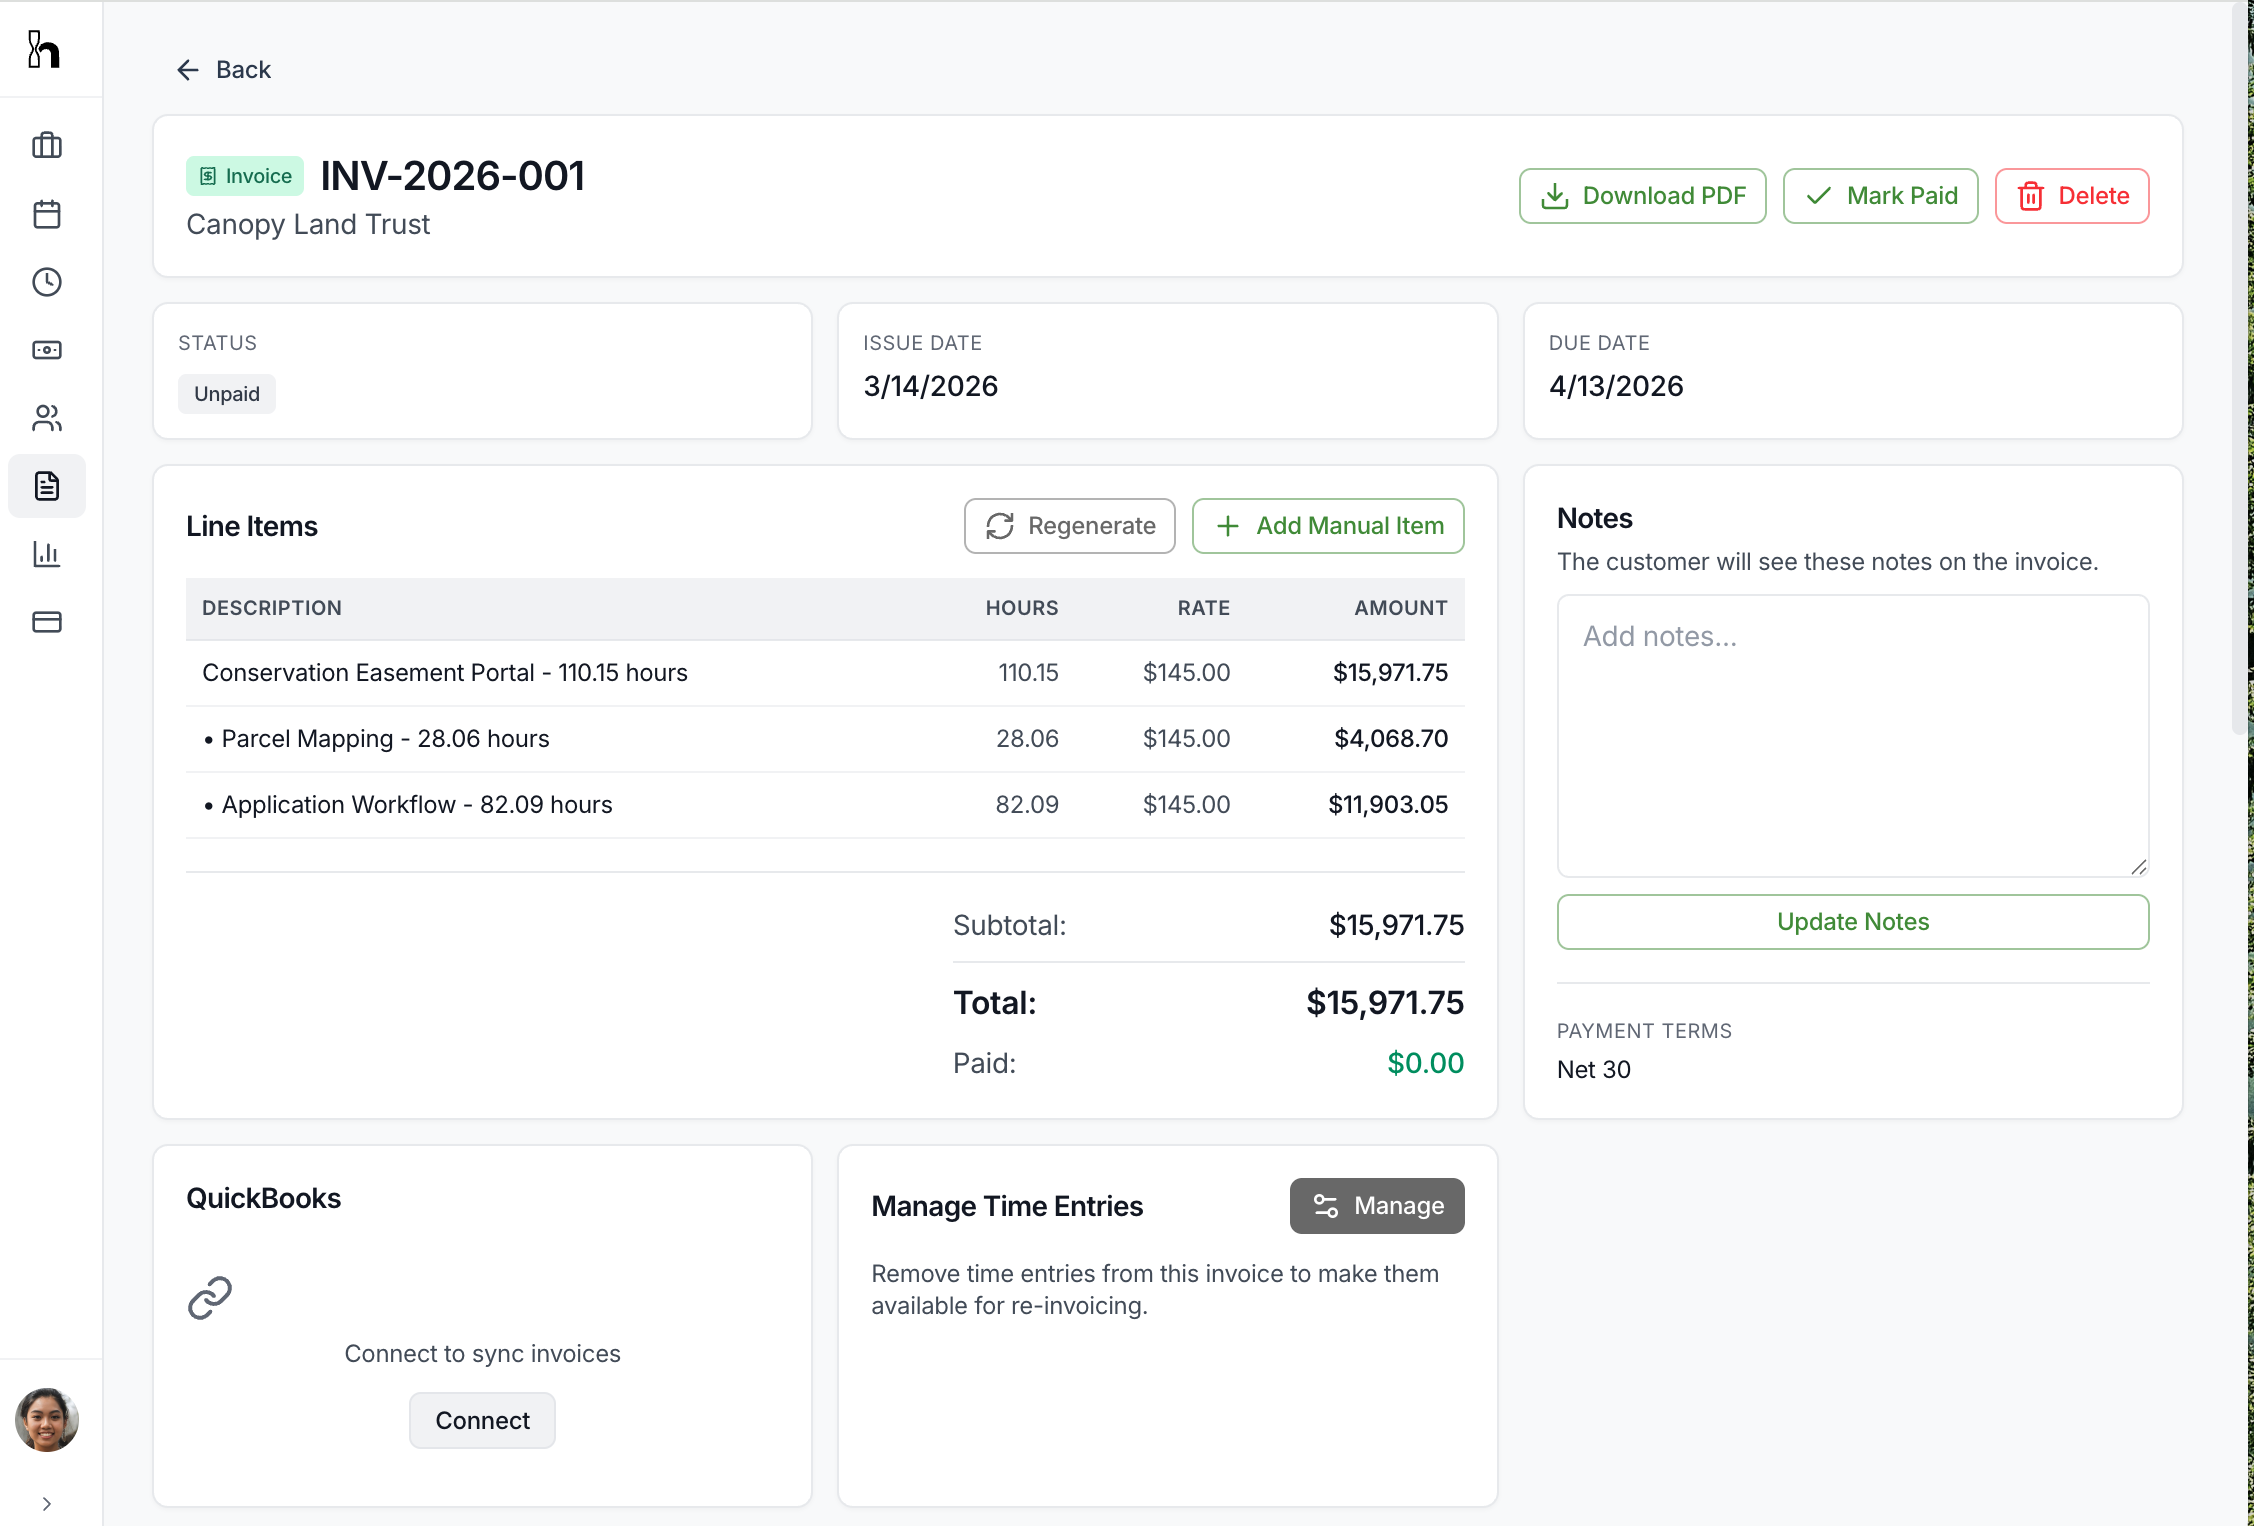The height and width of the screenshot is (1526, 2254).
Task: Regenerate the invoice line items
Action: [1069, 525]
